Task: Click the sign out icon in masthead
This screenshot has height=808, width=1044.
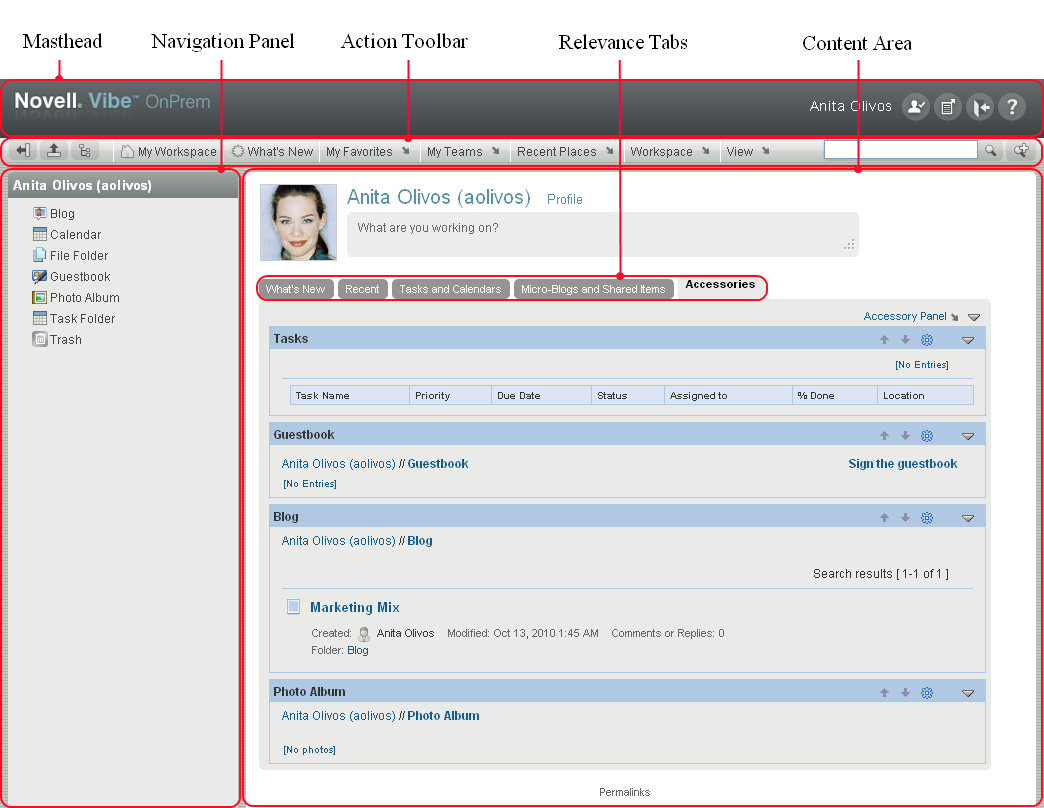Action: pyautogui.click(x=980, y=108)
